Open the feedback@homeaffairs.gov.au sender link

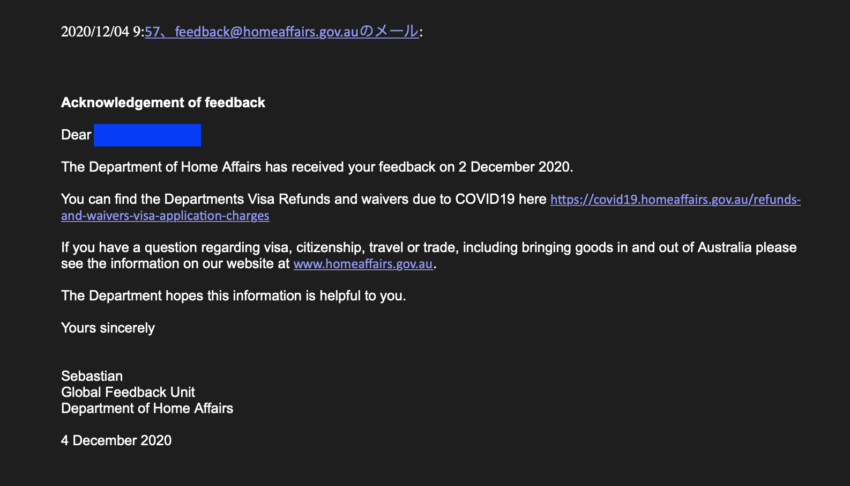[281, 32]
